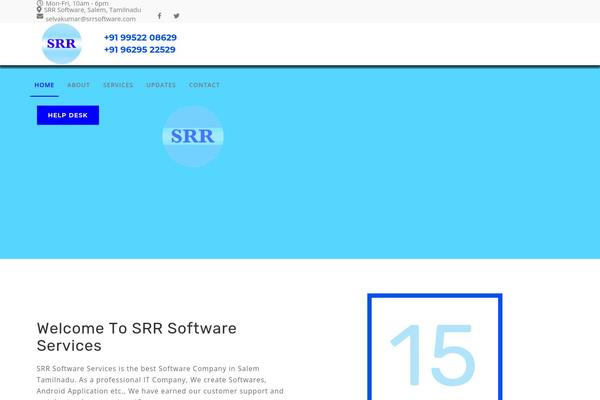600x400 pixels.
Task: Open the Services menu item
Action: pos(118,85)
